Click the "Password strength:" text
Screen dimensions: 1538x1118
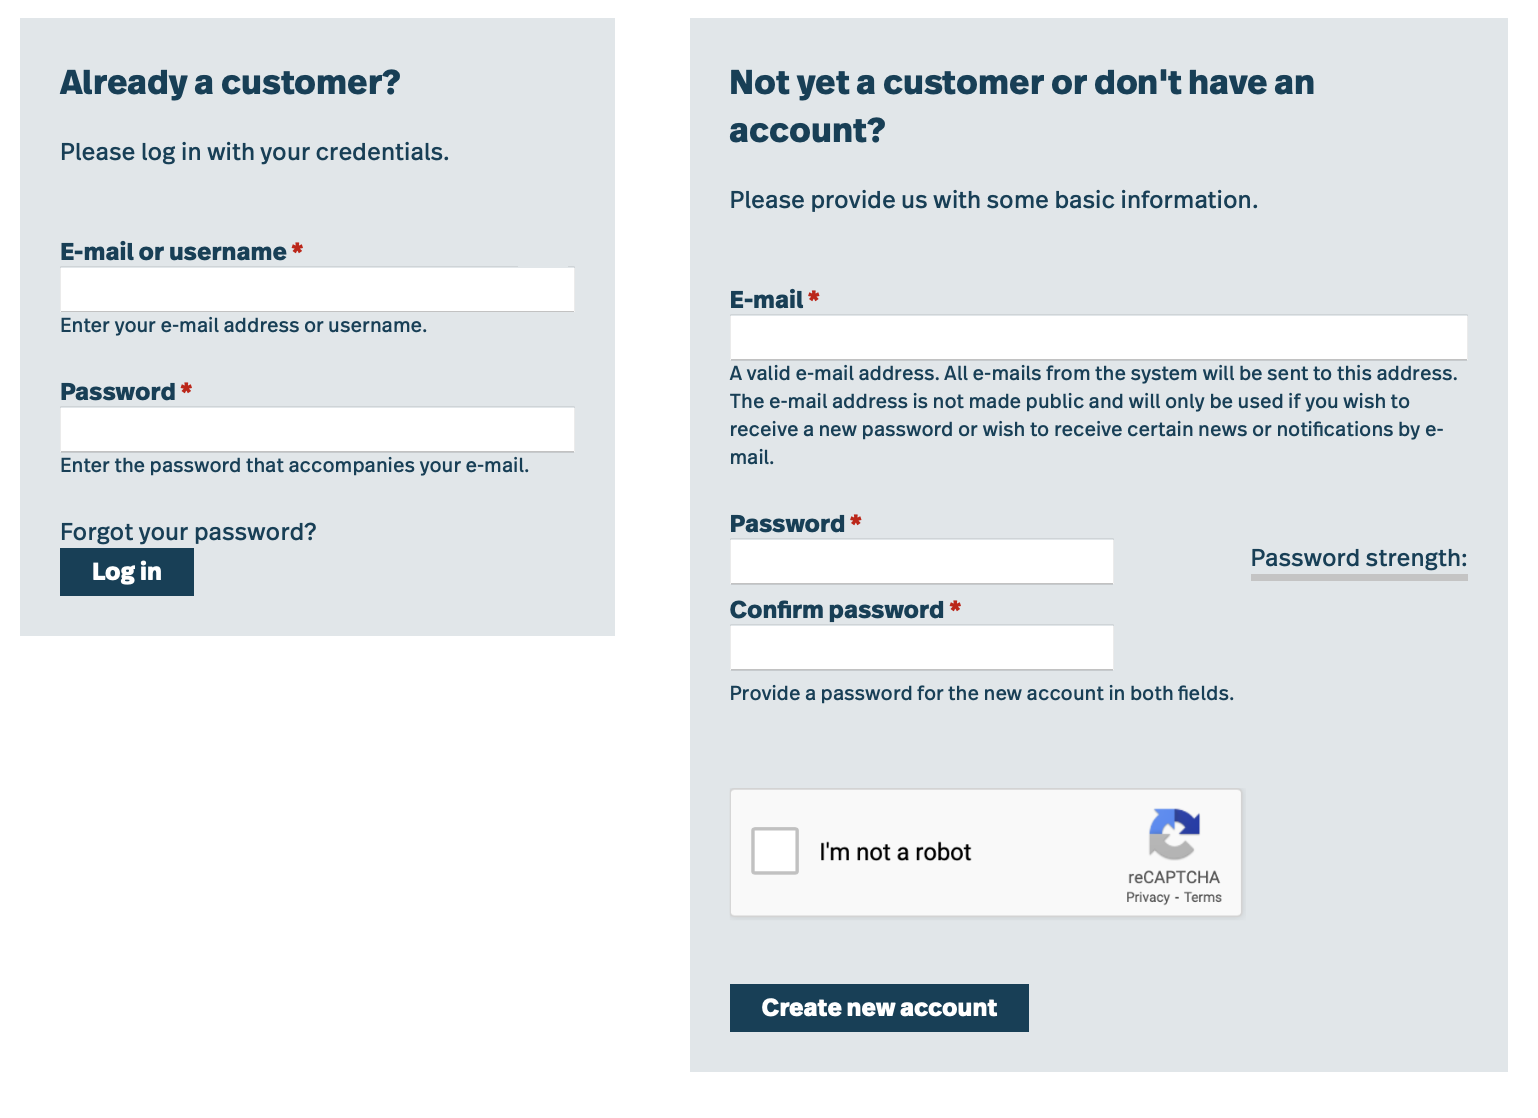(1359, 558)
